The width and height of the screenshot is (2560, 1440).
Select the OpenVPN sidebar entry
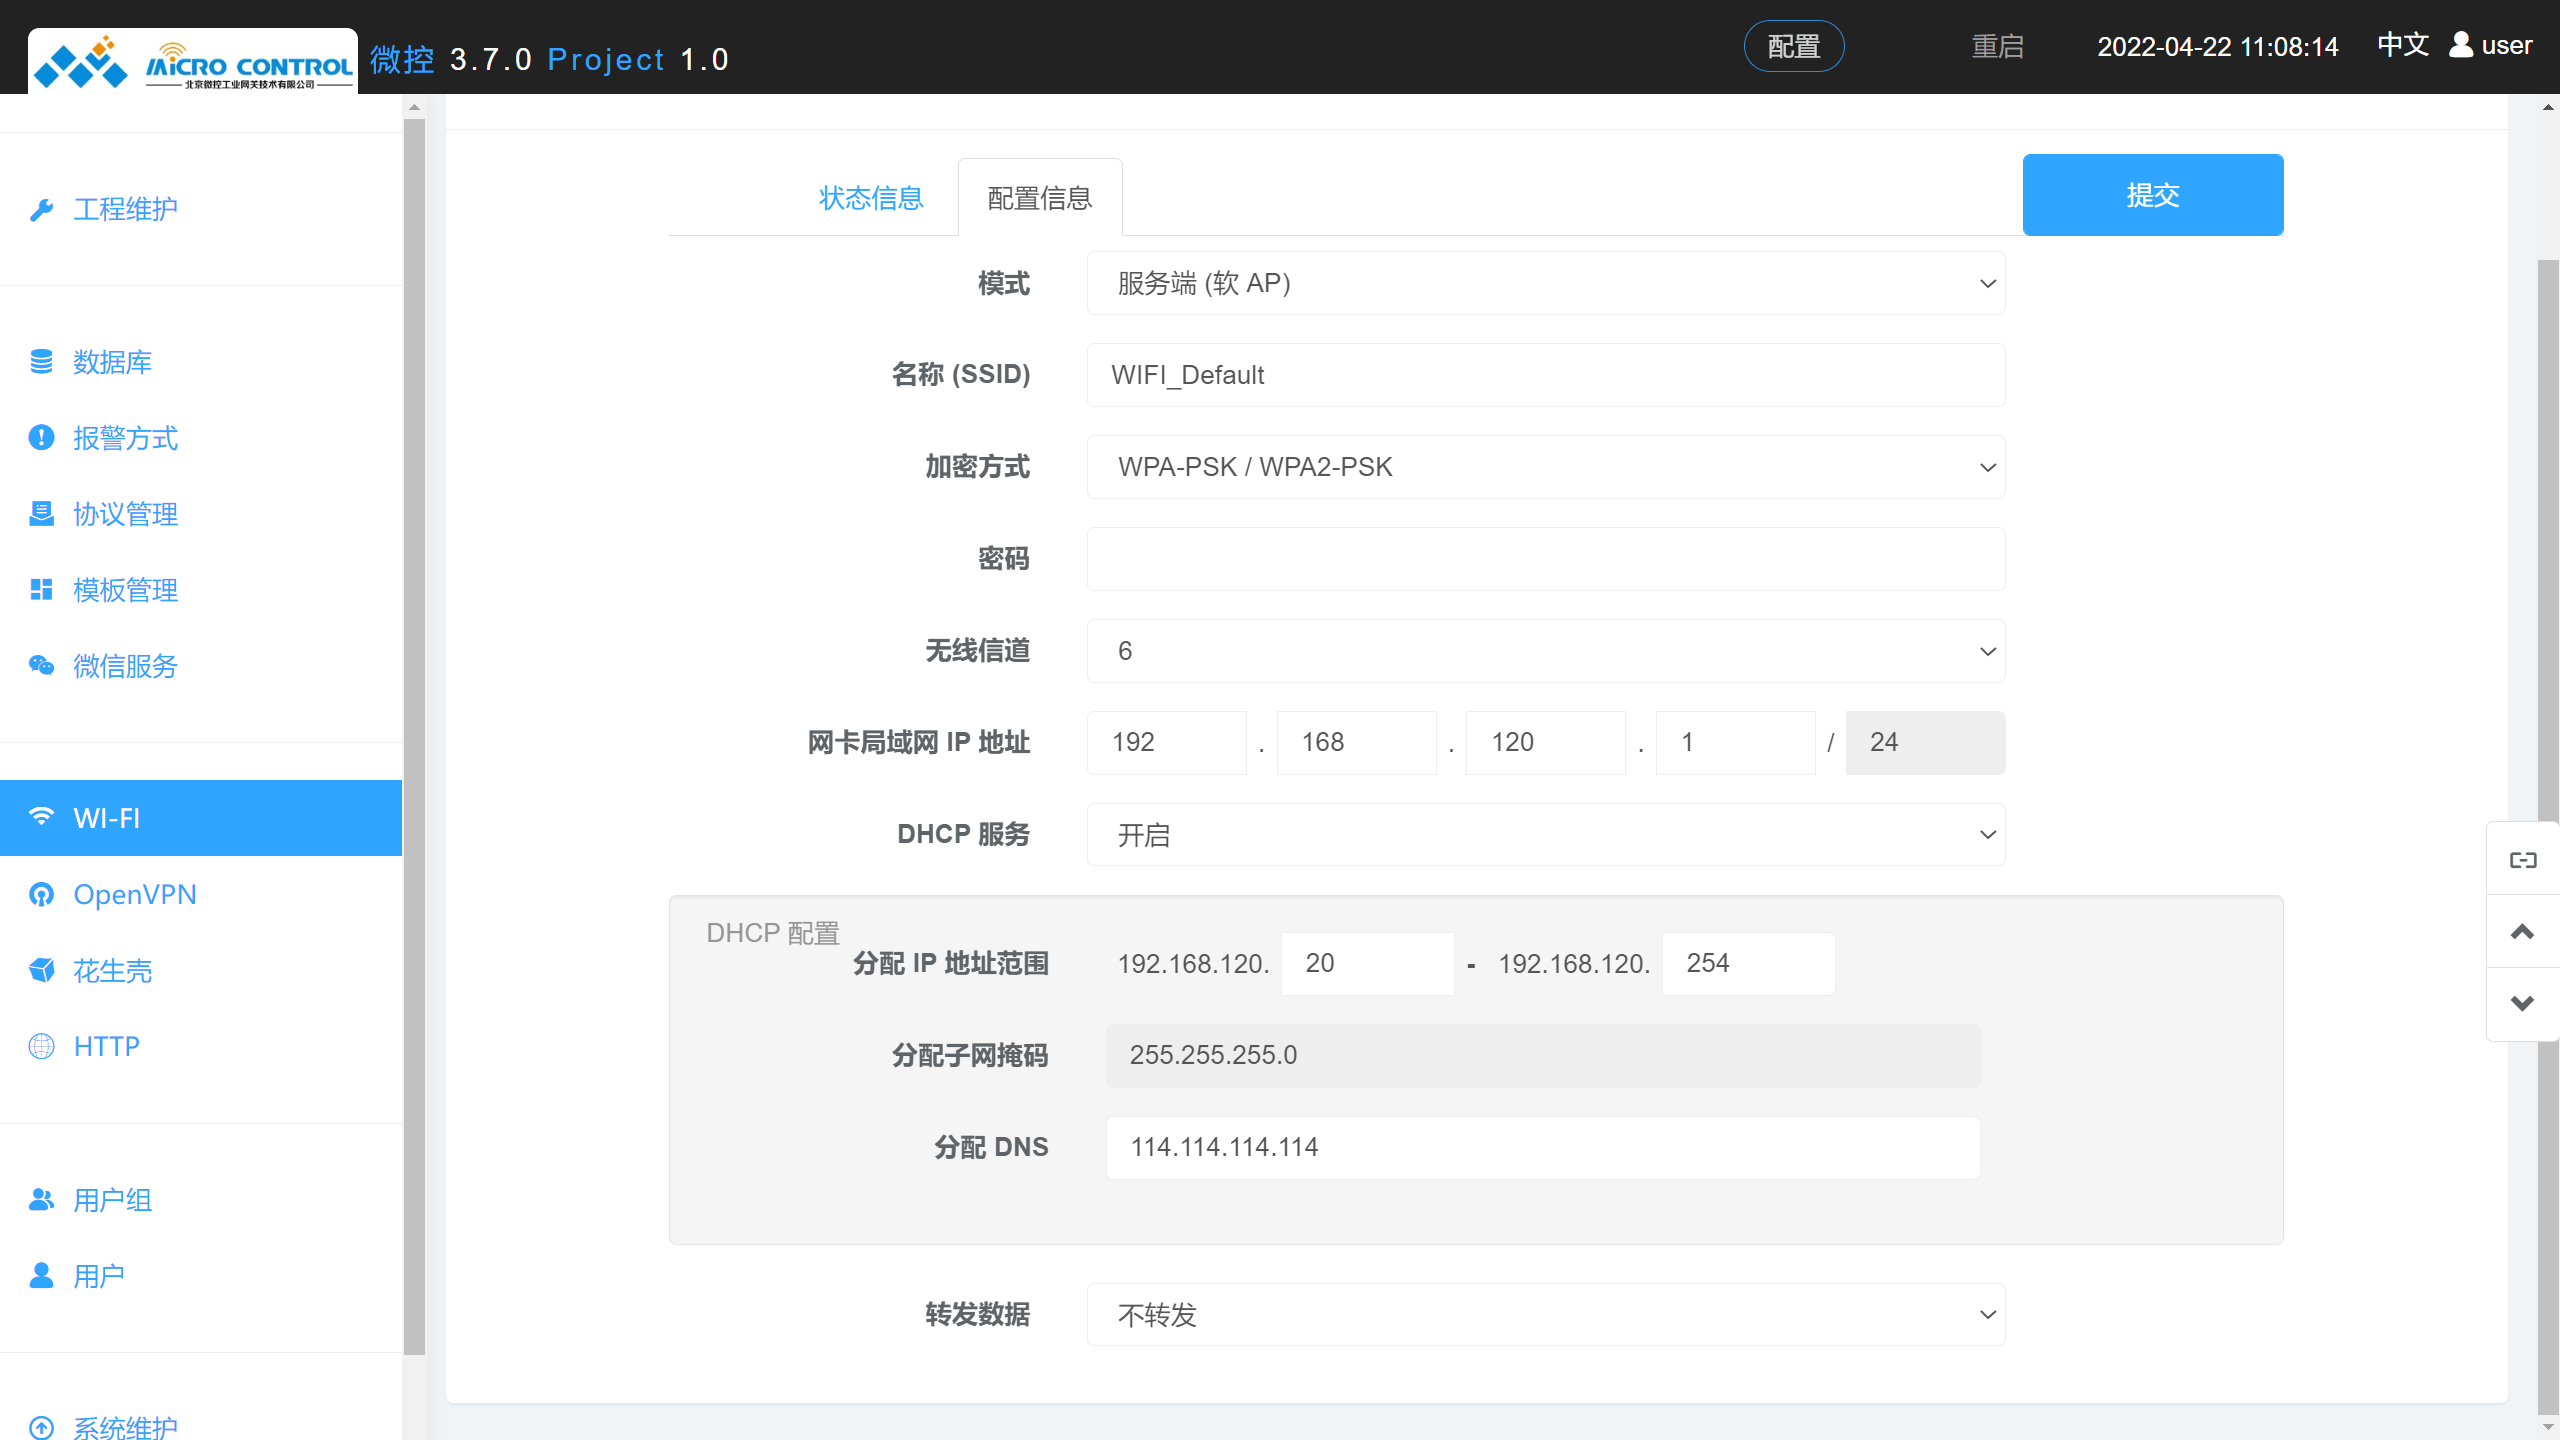click(x=135, y=894)
